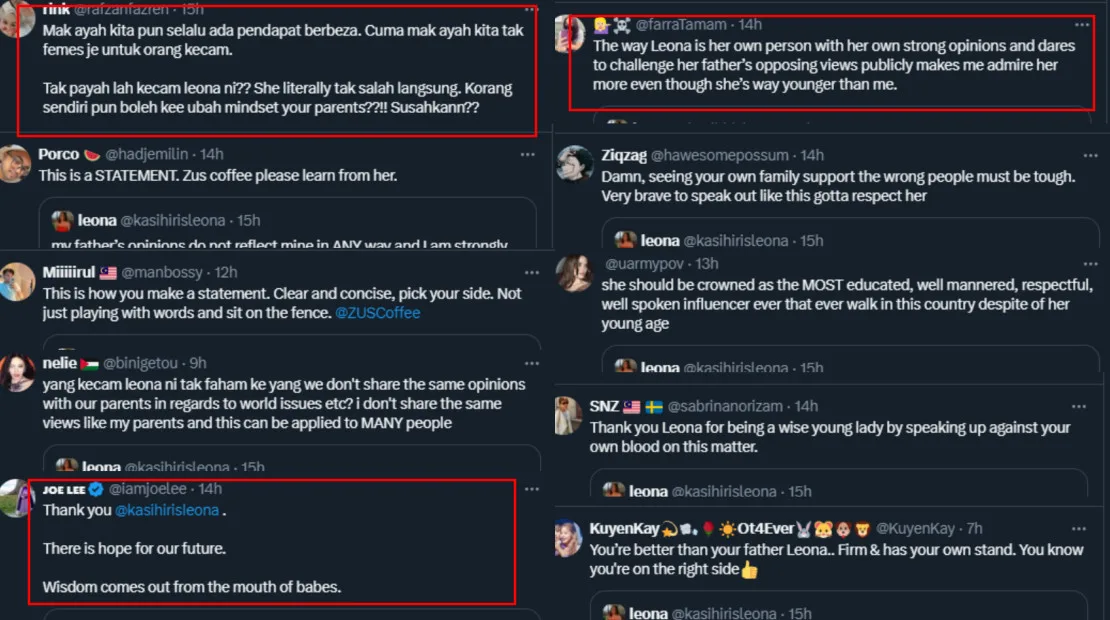1110x620 pixels.
Task: View Porco's profile picture
Action: pyautogui.click(x=15, y=163)
